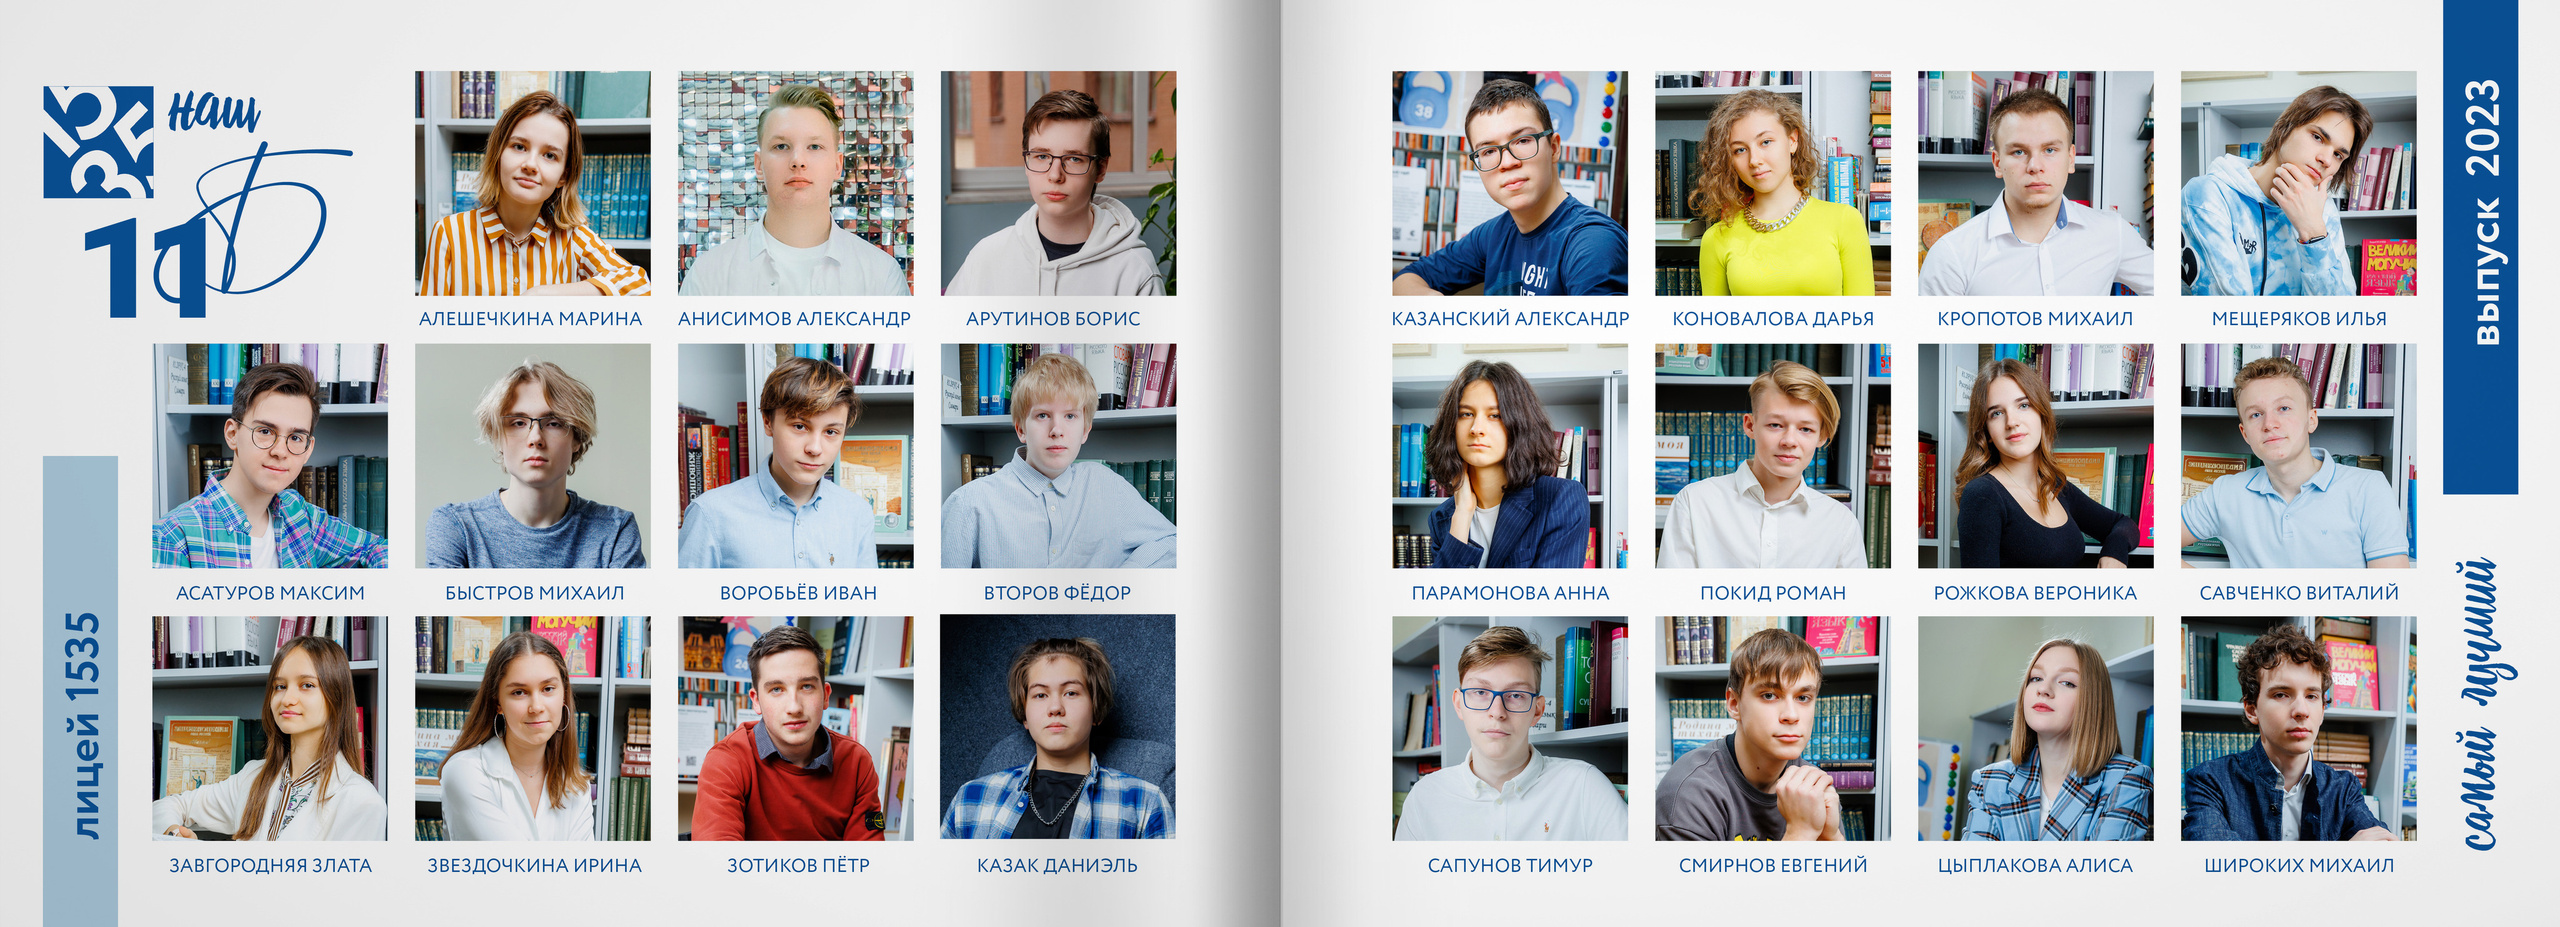Click the Парамонова Анна portrait
The image size is (2560, 927).
click(x=1510, y=456)
